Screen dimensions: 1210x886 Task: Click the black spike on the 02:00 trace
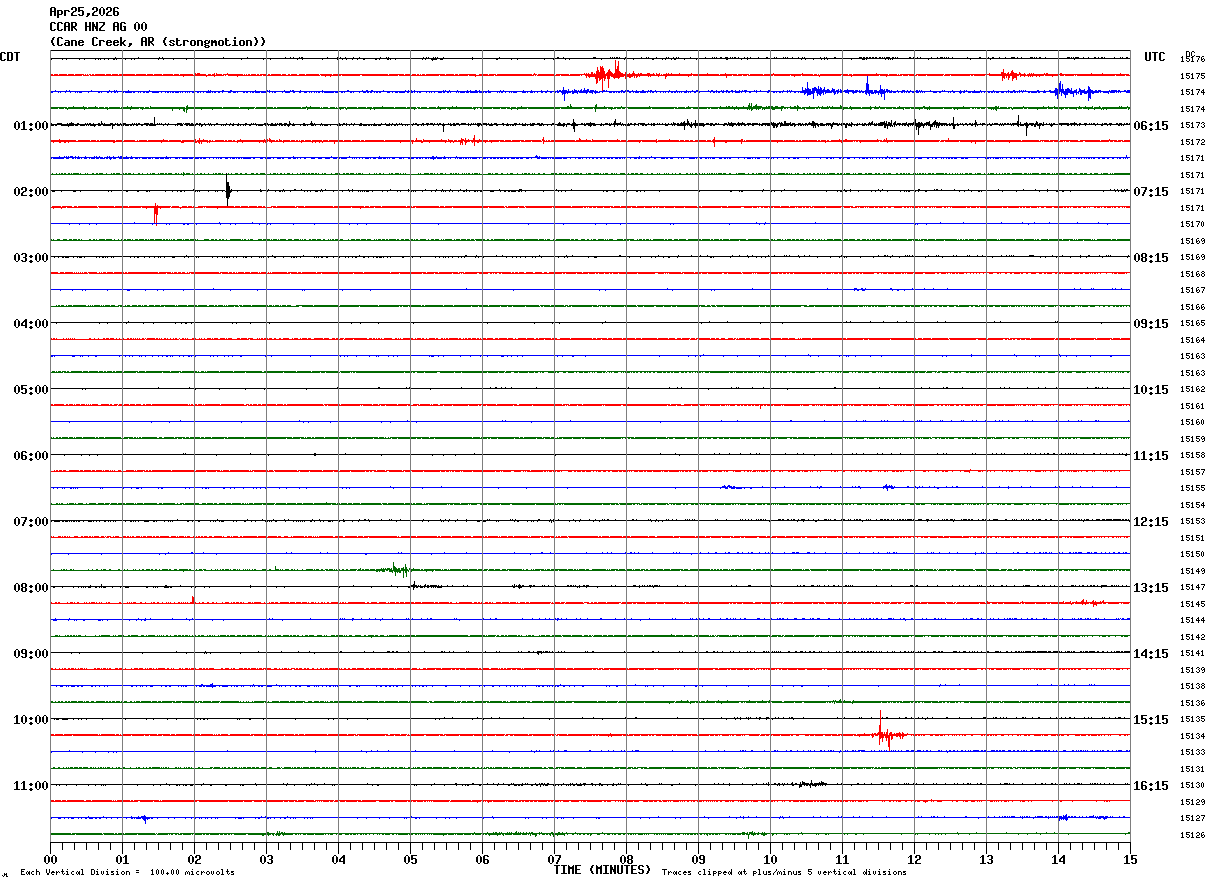(x=228, y=190)
